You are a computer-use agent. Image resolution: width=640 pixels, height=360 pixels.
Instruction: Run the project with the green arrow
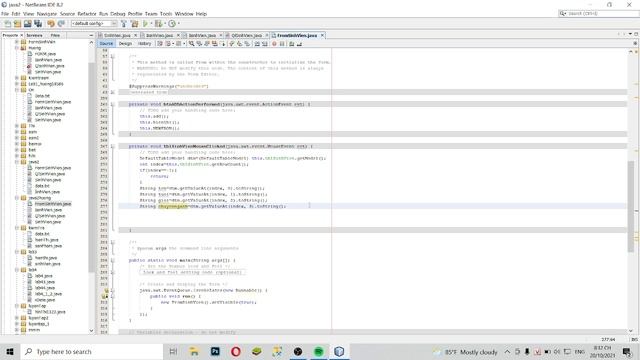pyautogui.click(x=145, y=24)
